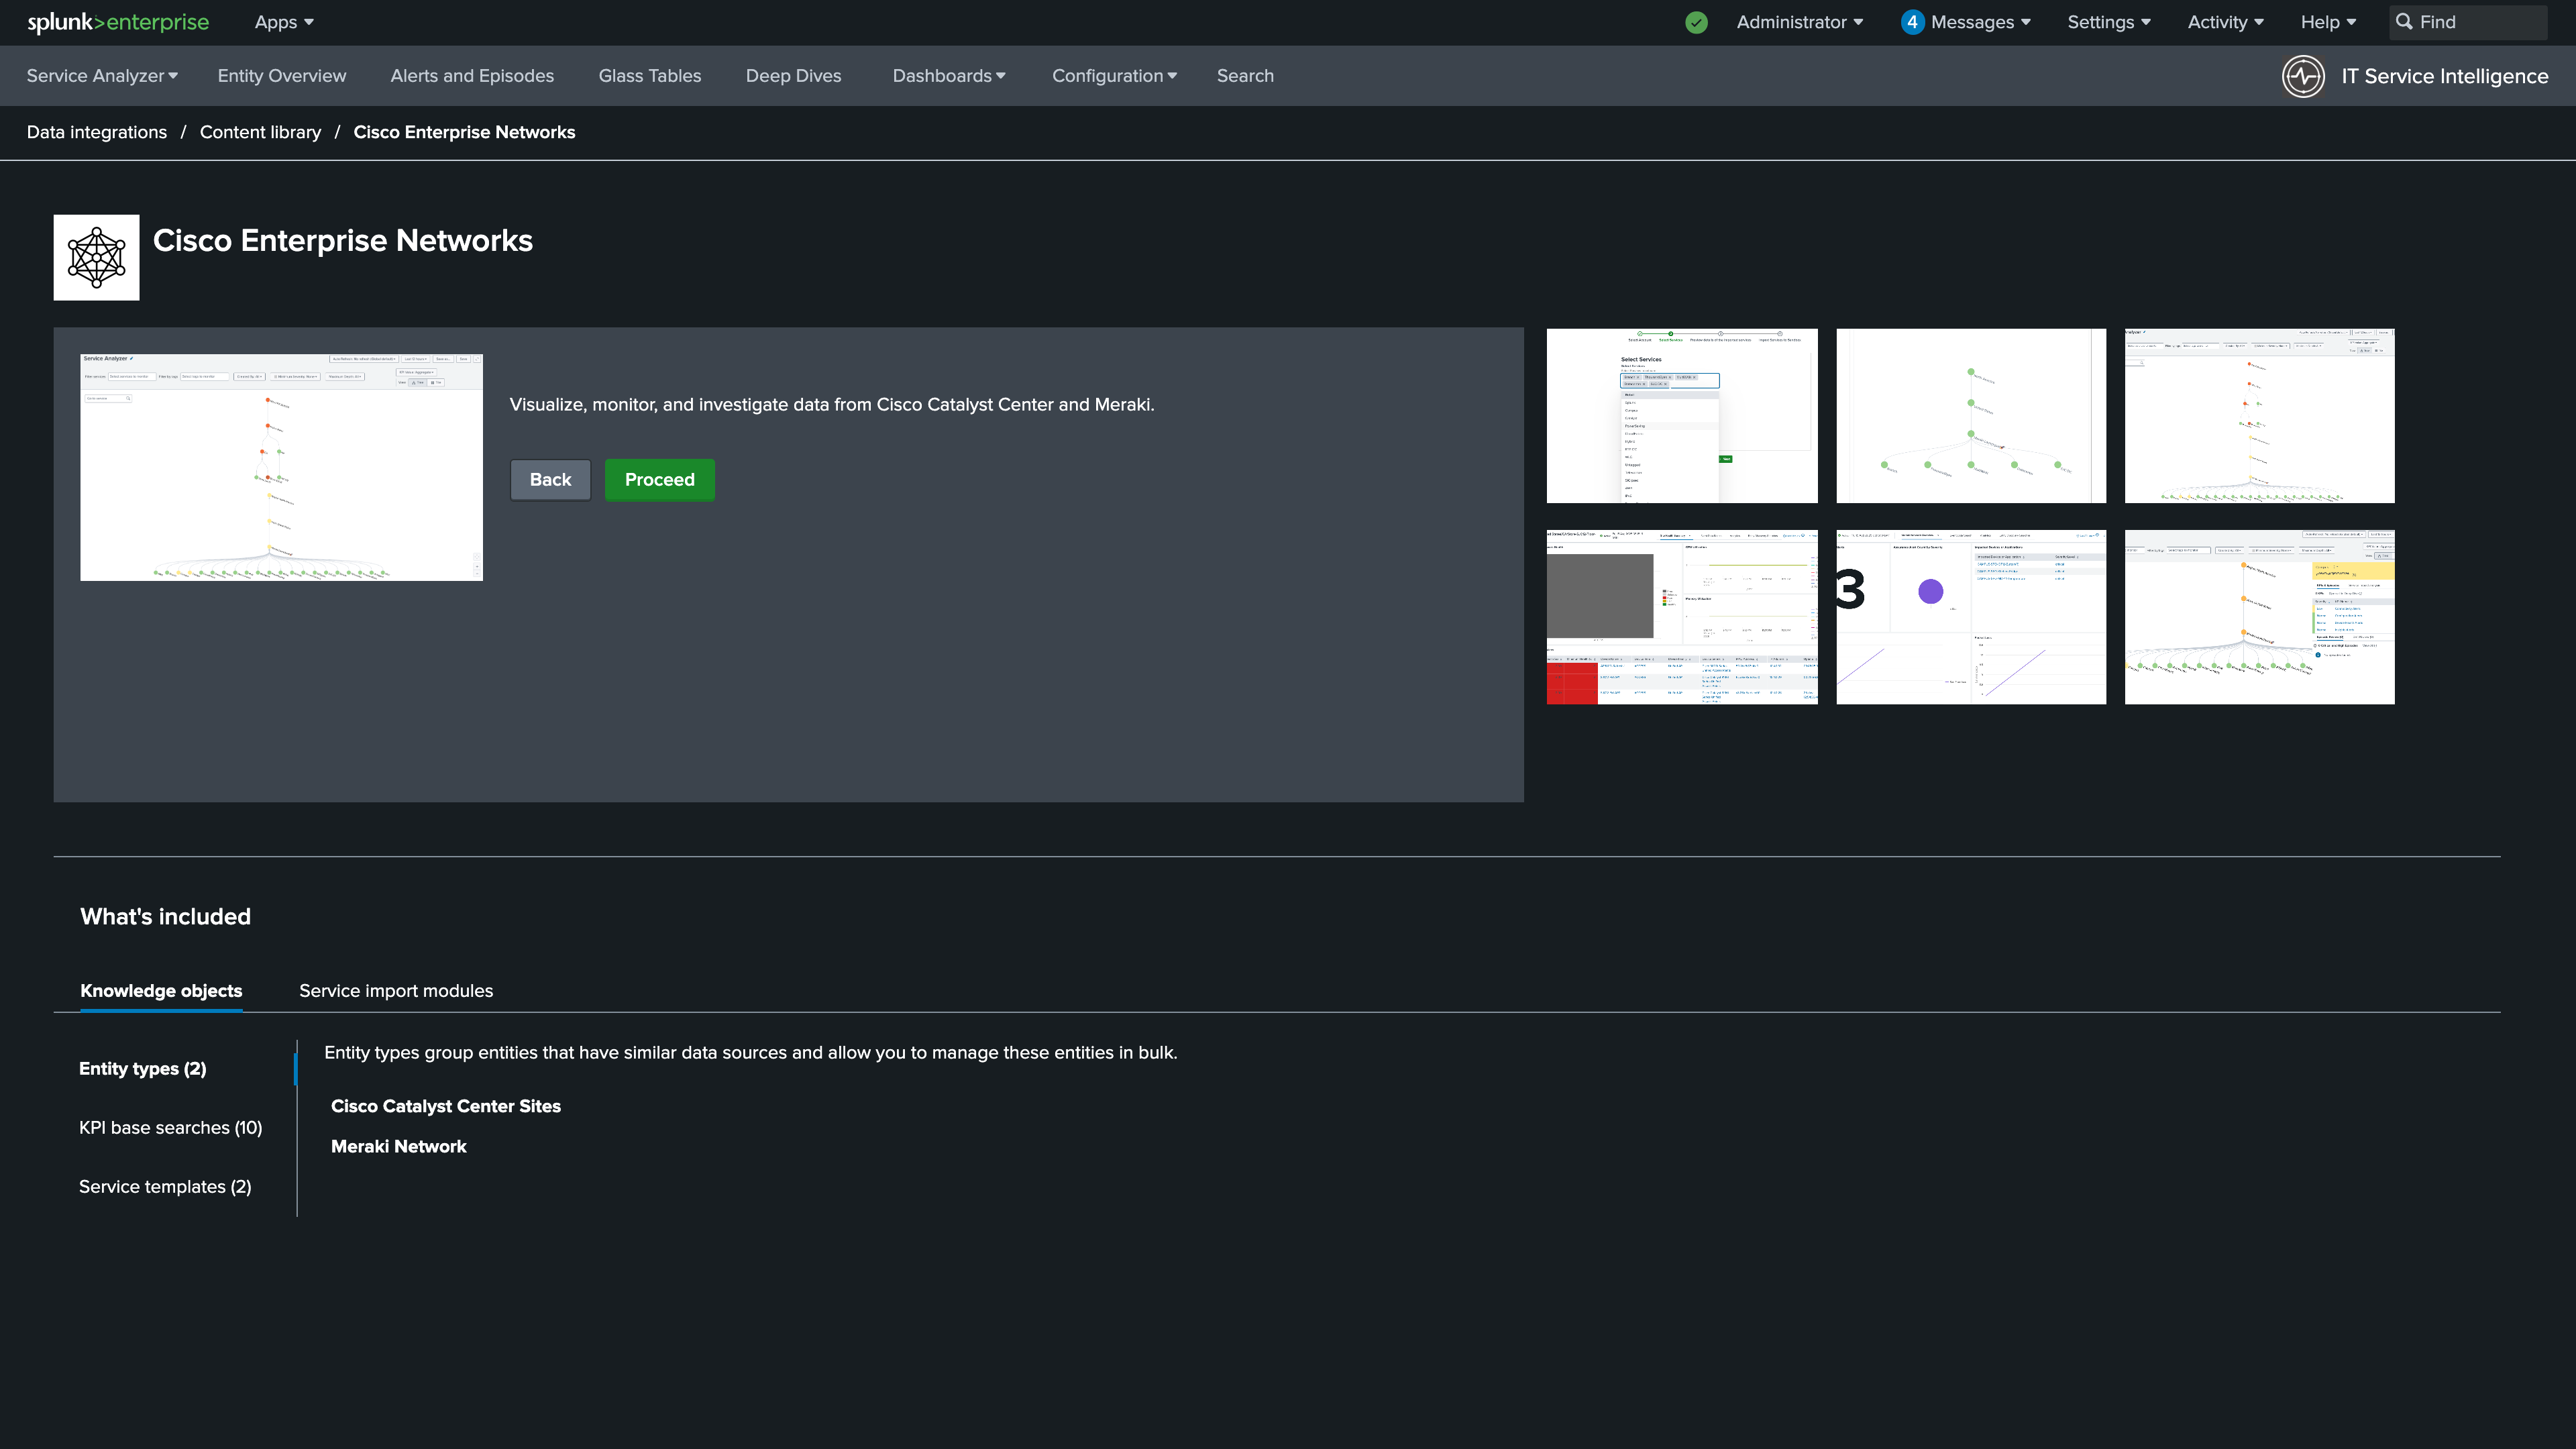Open the Administrator menu
Image resolution: width=2576 pixels, height=1449 pixels.
(x=1799, y=22)
